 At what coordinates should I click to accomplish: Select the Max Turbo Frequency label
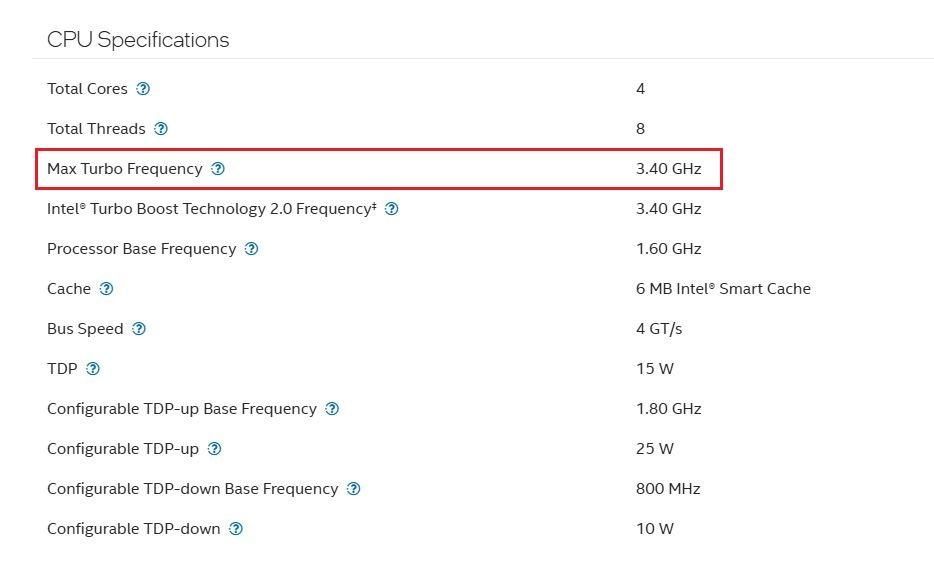pyautogui.click(x=125, y=169)
